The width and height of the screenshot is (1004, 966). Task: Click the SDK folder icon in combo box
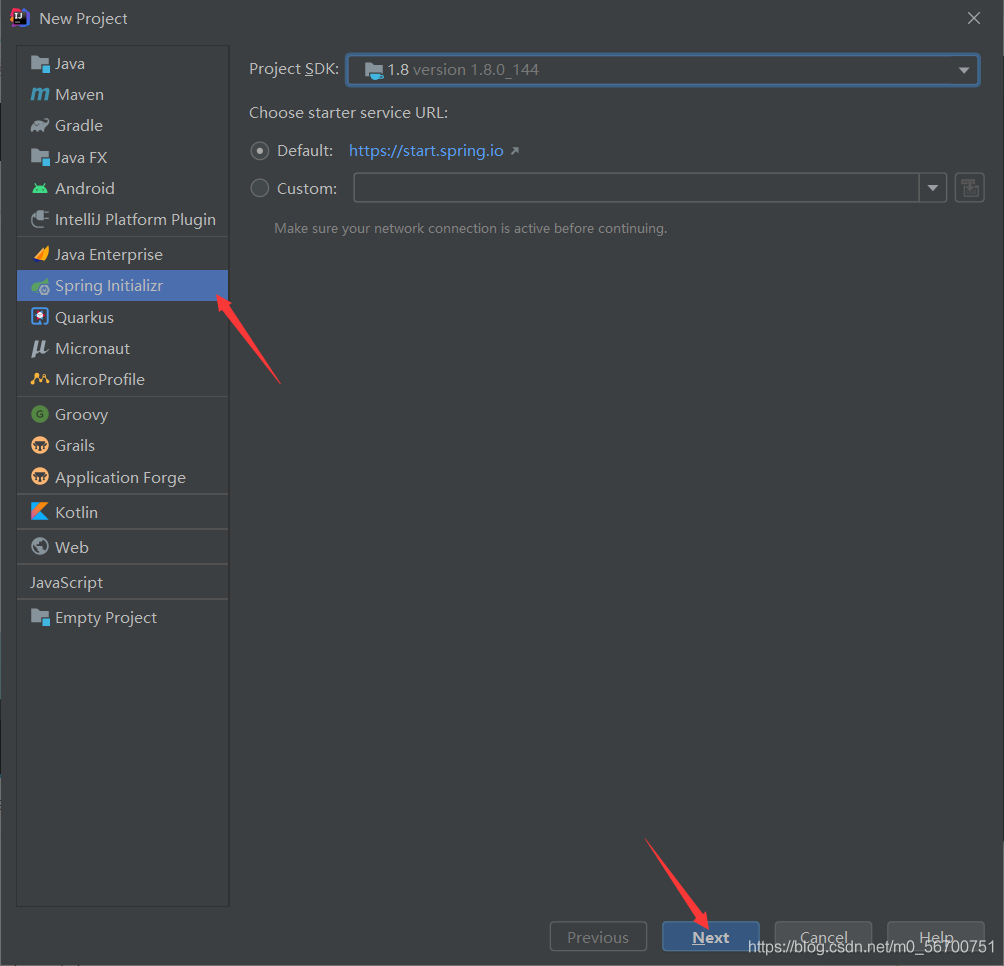(x=374, y=70)
